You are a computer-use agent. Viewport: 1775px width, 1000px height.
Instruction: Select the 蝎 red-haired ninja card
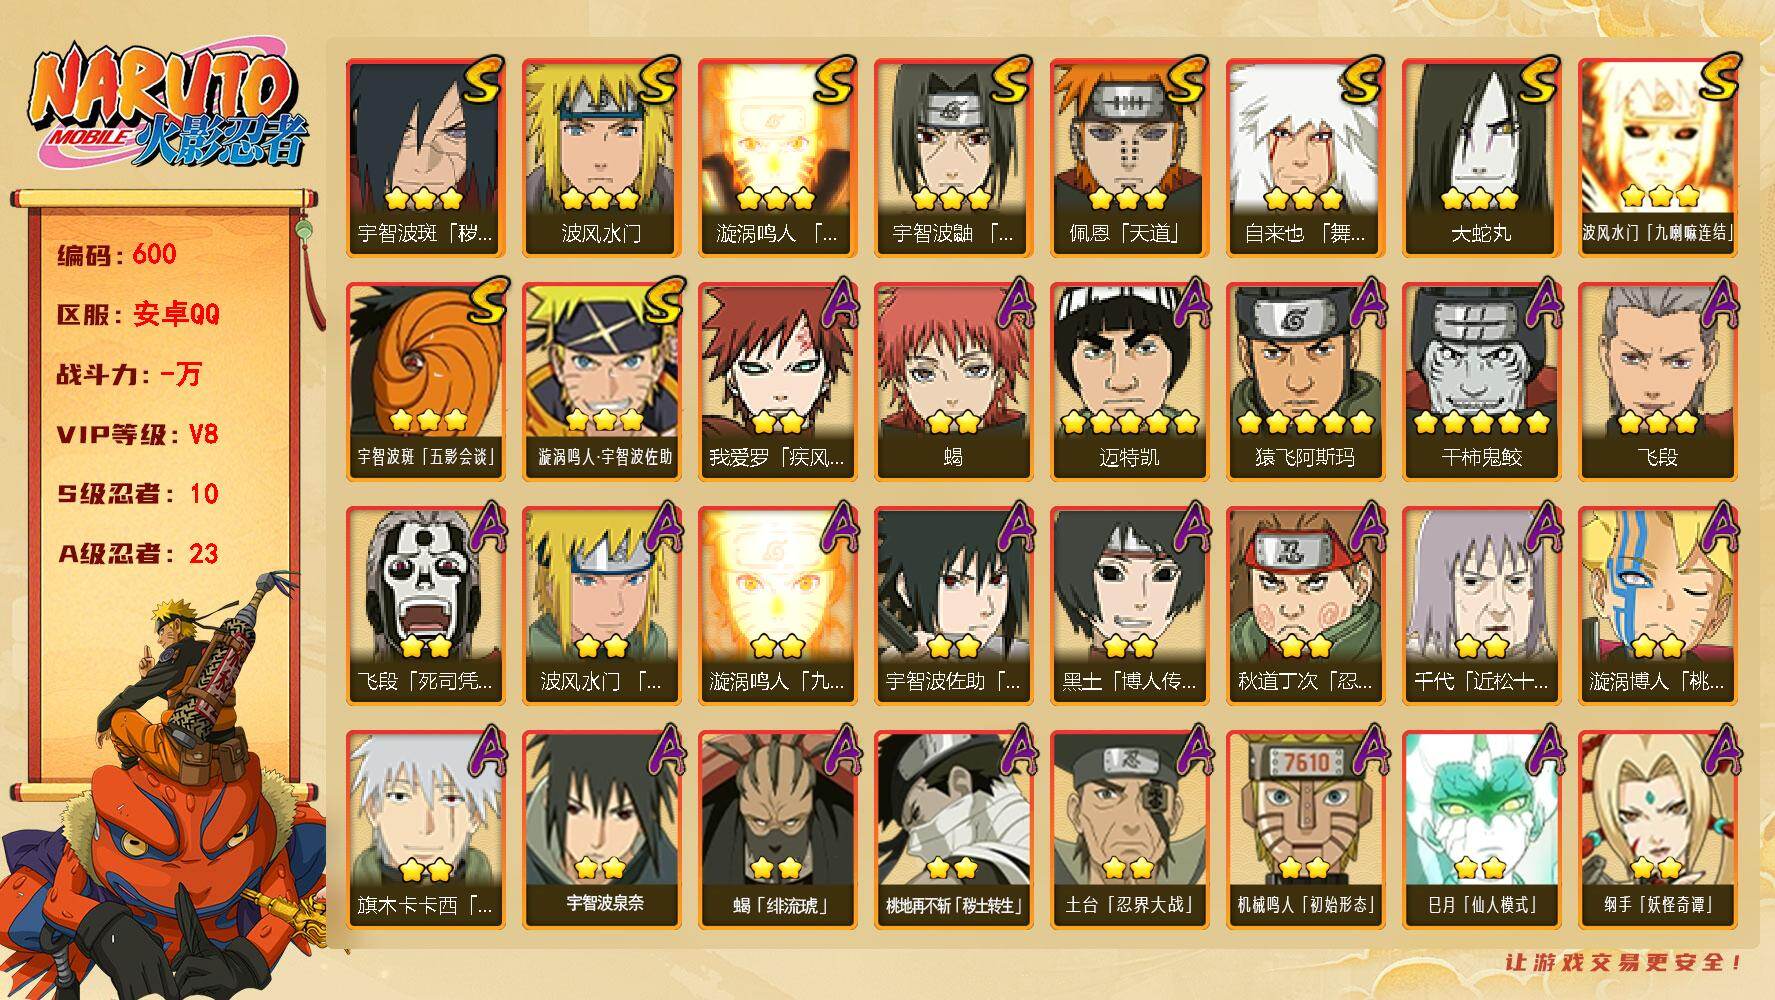click(953, 381)
